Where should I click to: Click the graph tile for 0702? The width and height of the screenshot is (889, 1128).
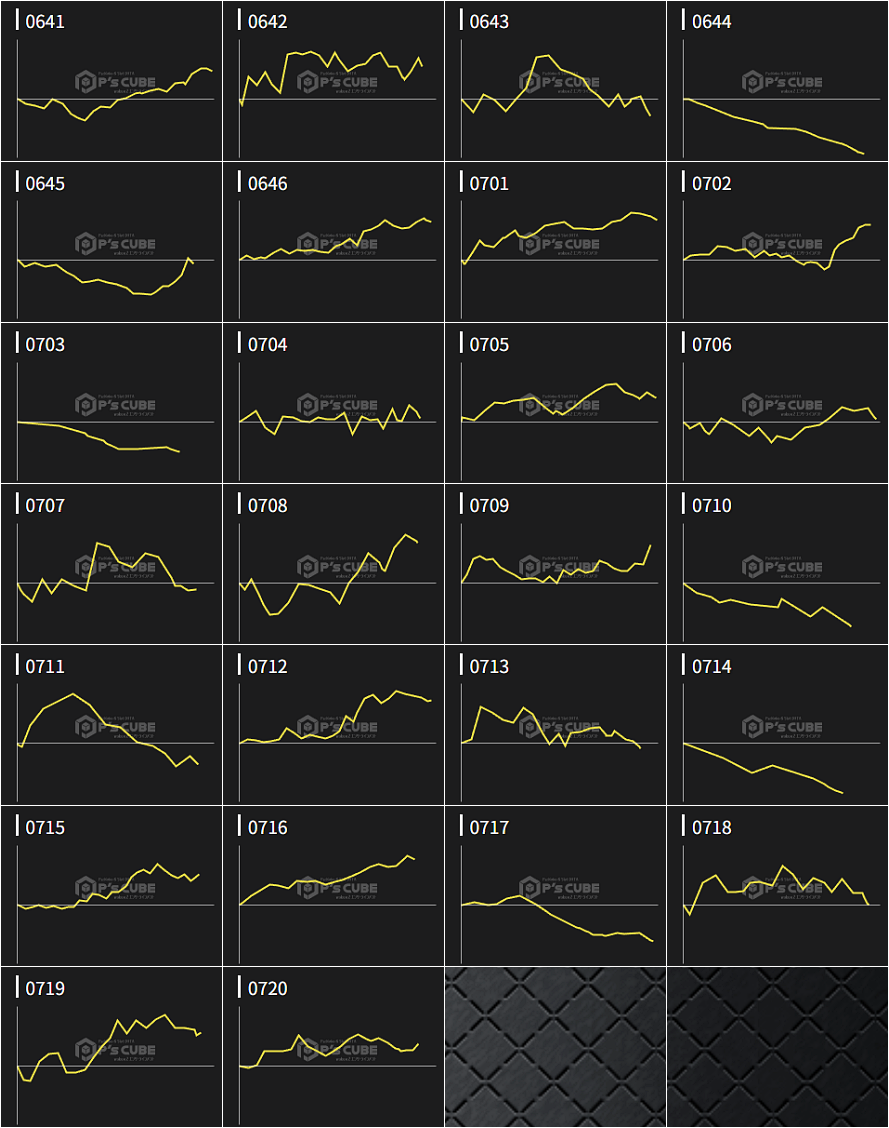tap(777, 242)
